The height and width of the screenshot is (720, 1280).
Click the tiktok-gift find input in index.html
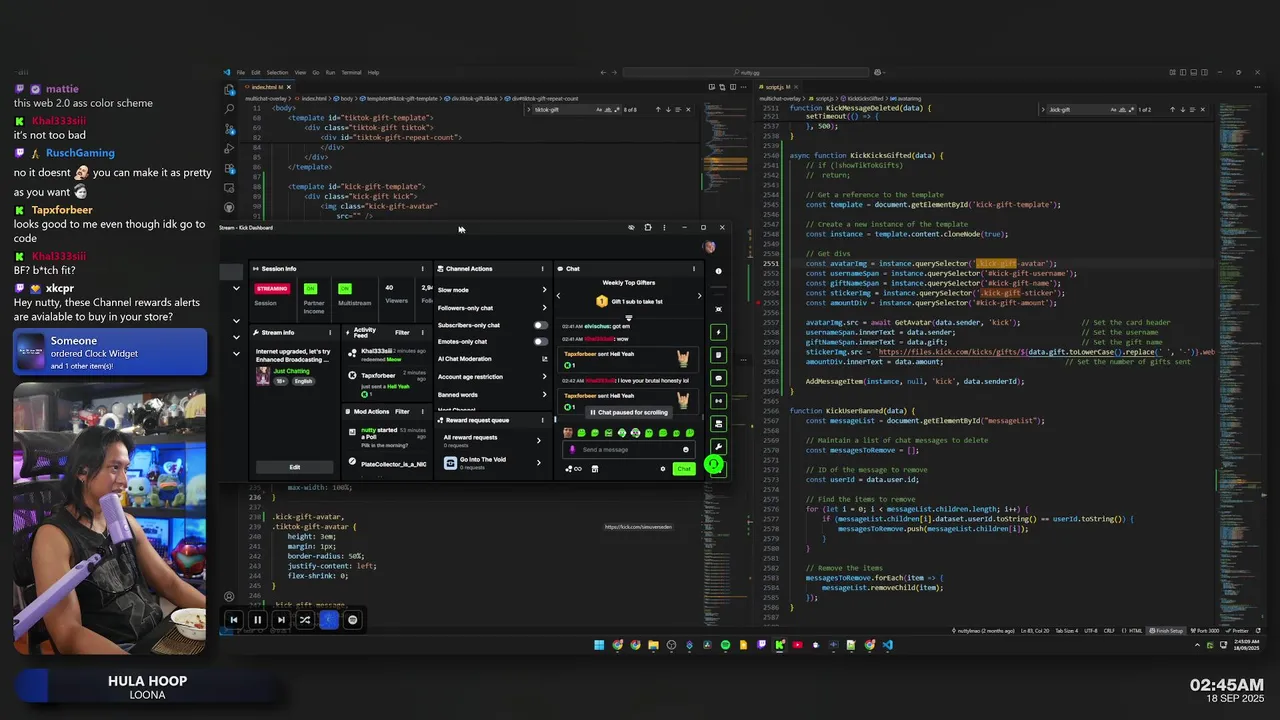575,109
